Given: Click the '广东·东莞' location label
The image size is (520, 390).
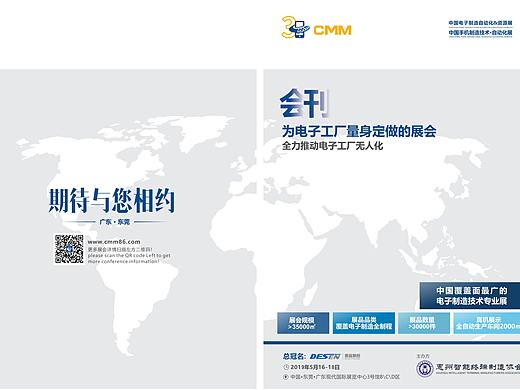Looking at the screenshot, I should point(114,222).
